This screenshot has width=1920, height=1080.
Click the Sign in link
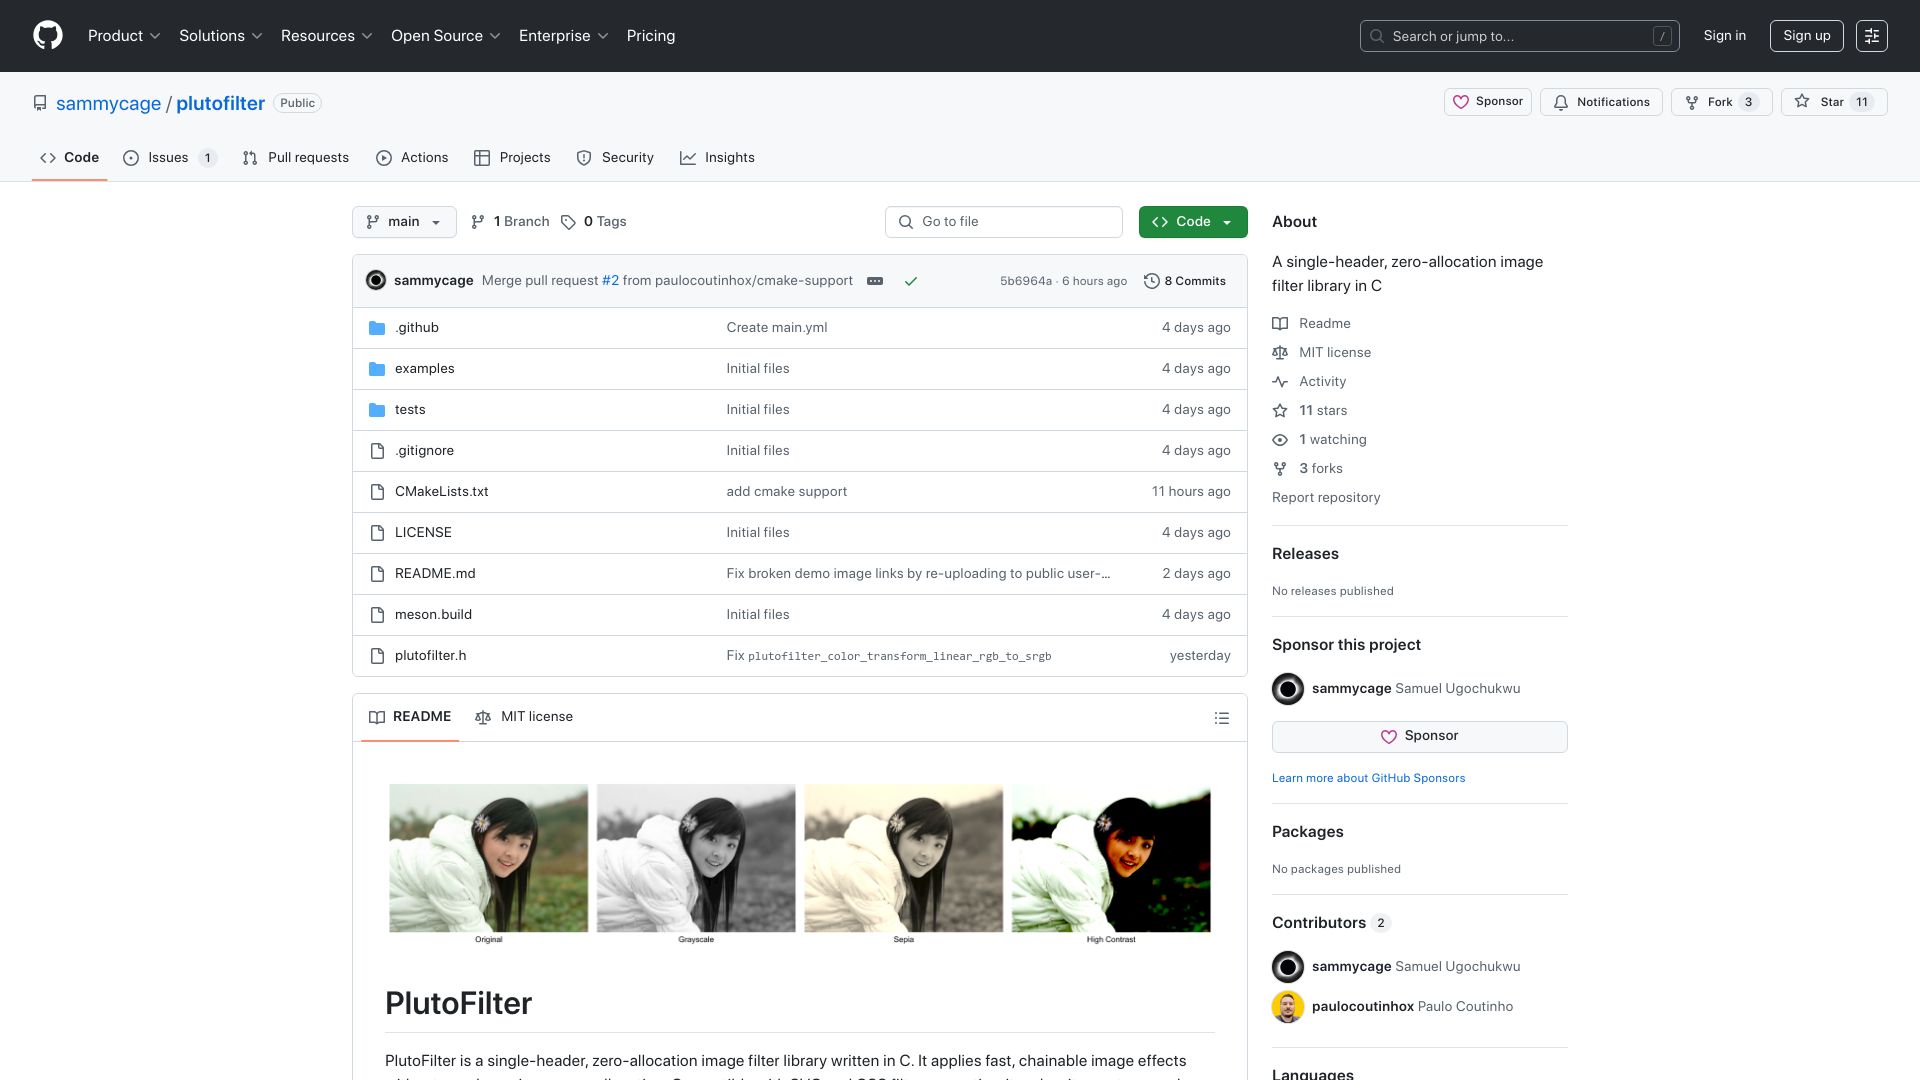coord(1724,36)
